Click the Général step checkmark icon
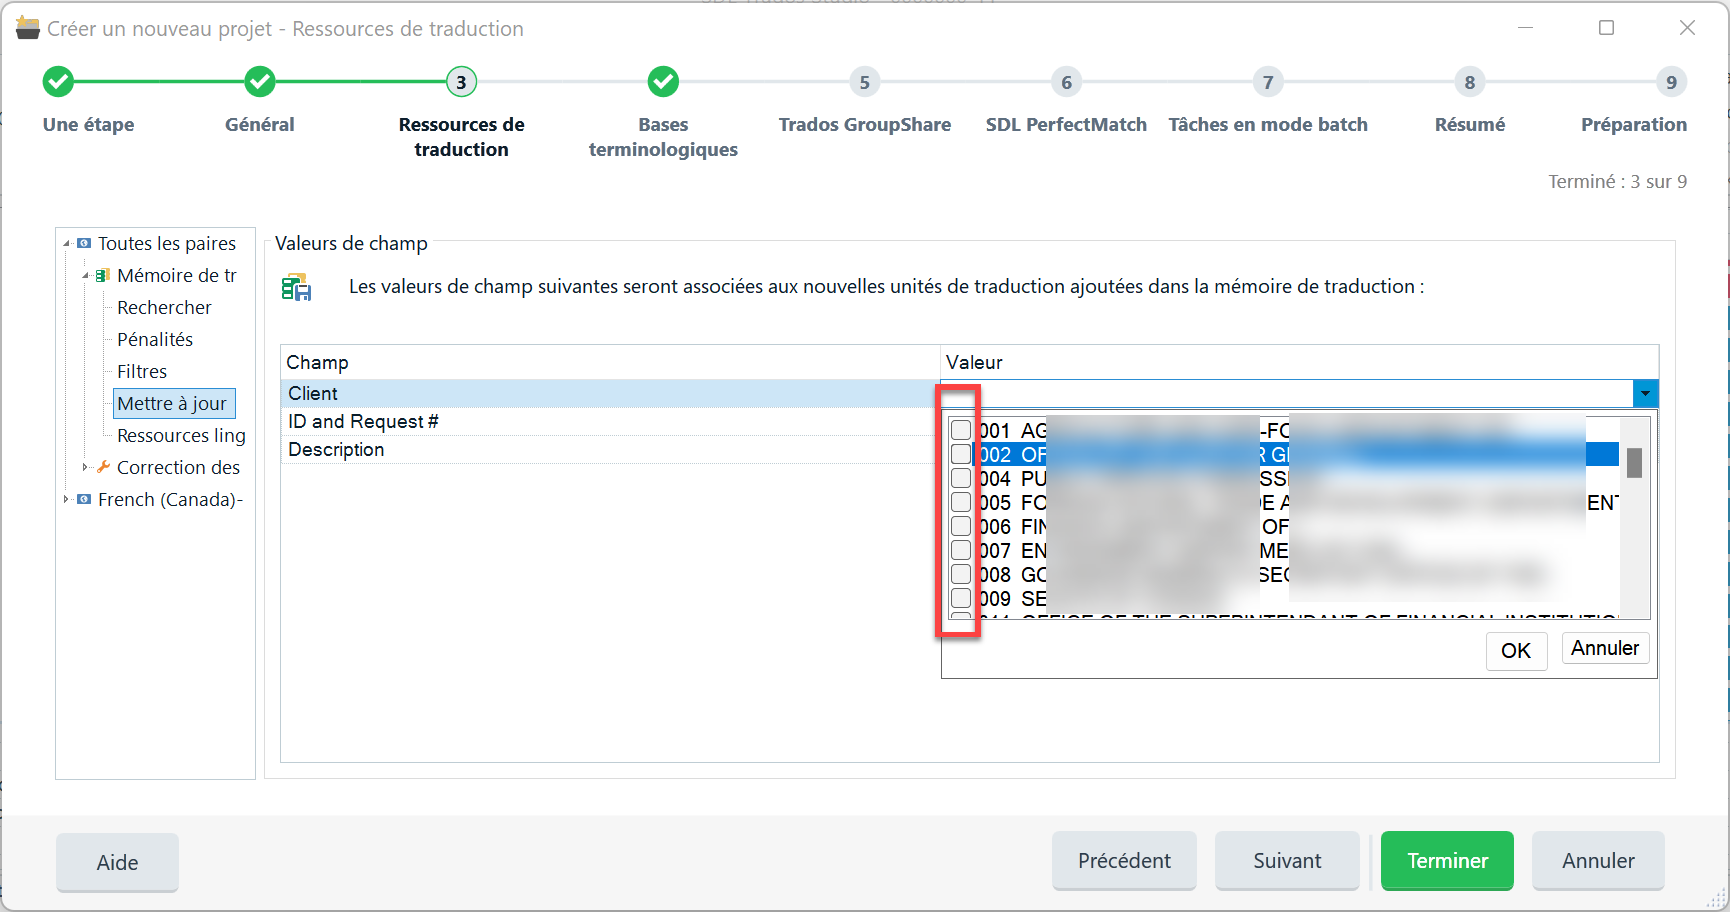Screen dimensions: 1730x912 click(260, 82)
